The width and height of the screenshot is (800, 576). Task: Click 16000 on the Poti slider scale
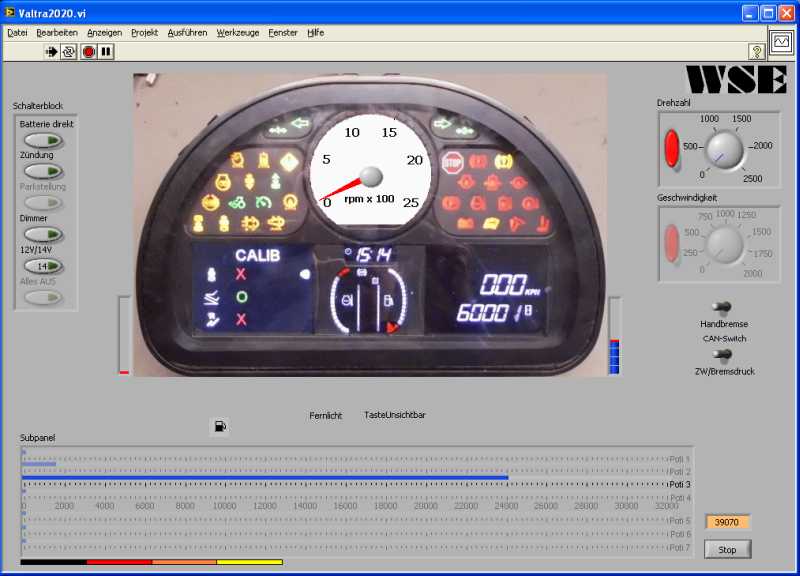pos(345,506)
